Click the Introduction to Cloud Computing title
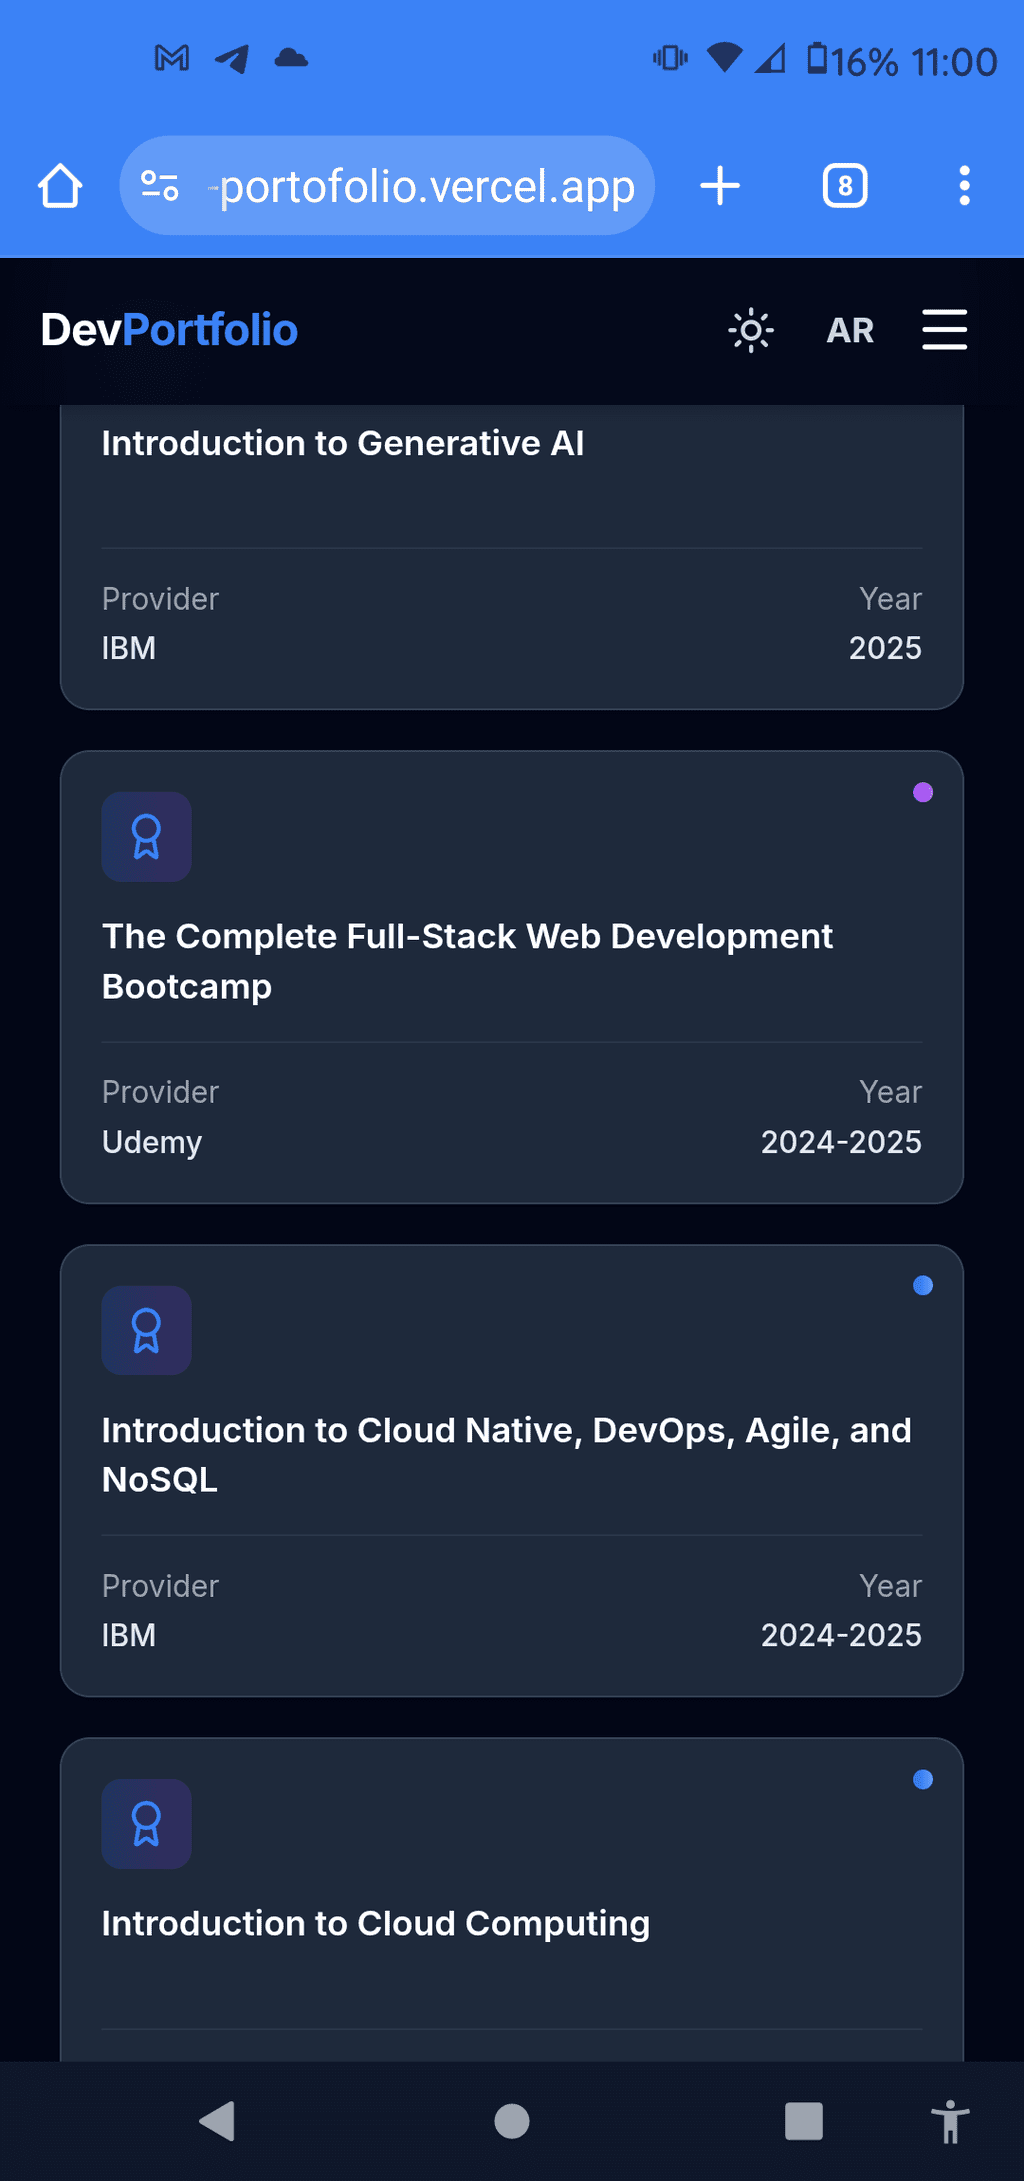This screenshot has height=2181, width=1024. (x=376, y=1924)
